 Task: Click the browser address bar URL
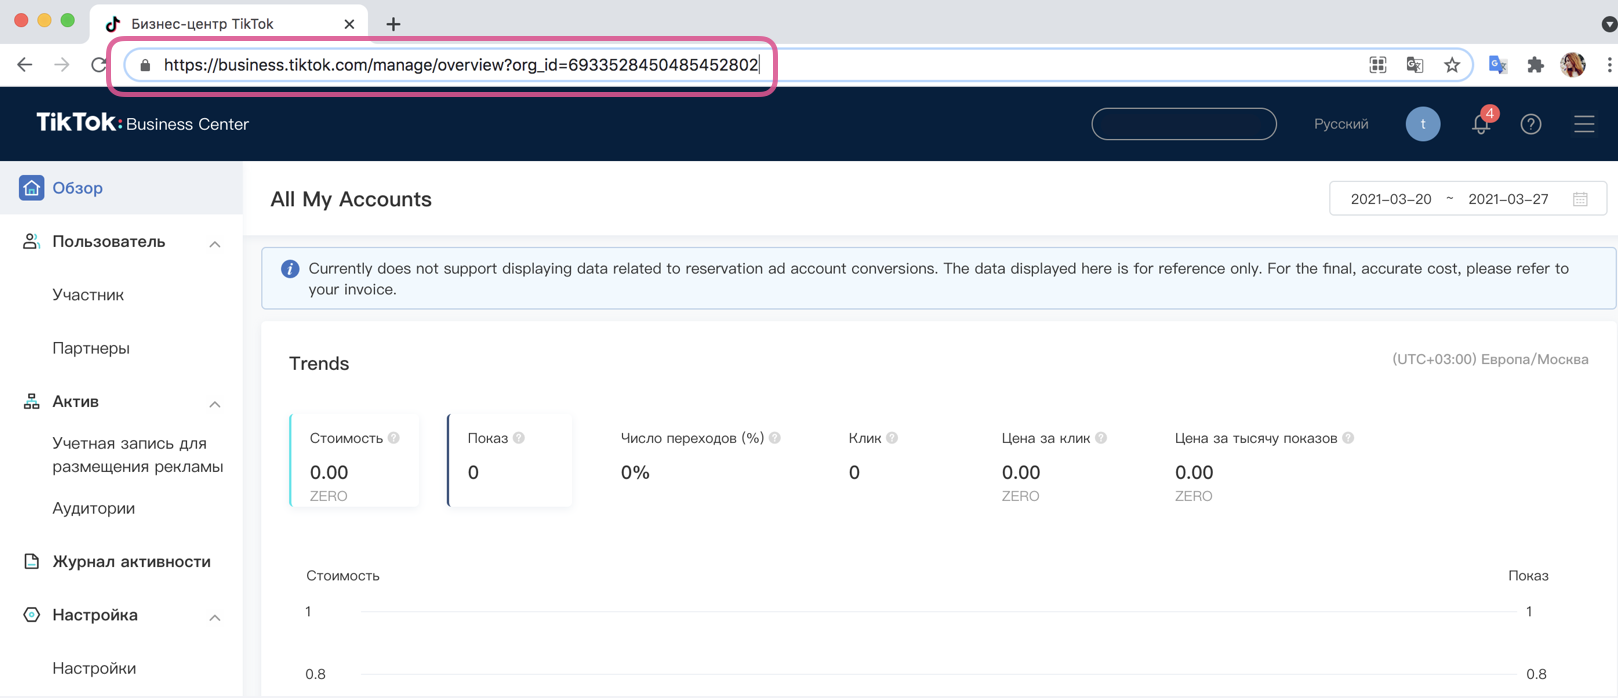(461, 65)
